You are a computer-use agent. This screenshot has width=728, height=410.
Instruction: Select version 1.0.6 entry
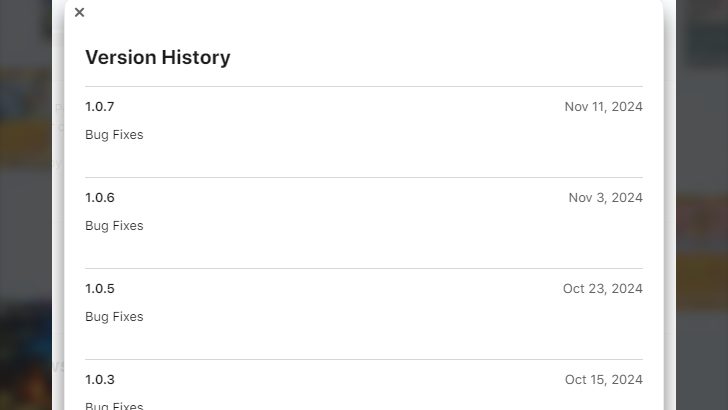coord(100,198)
